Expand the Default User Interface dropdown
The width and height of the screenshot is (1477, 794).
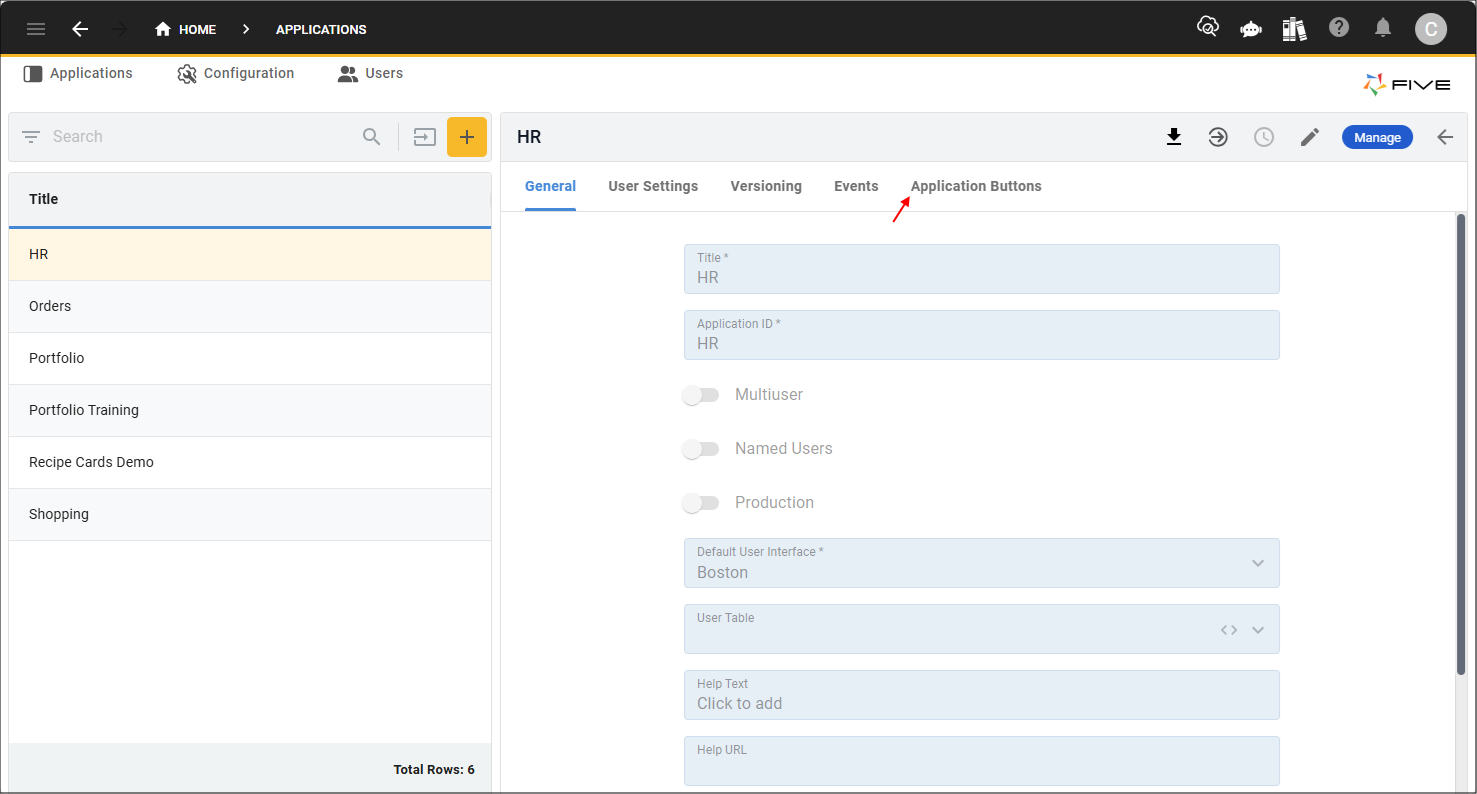tap(1257, 563)
